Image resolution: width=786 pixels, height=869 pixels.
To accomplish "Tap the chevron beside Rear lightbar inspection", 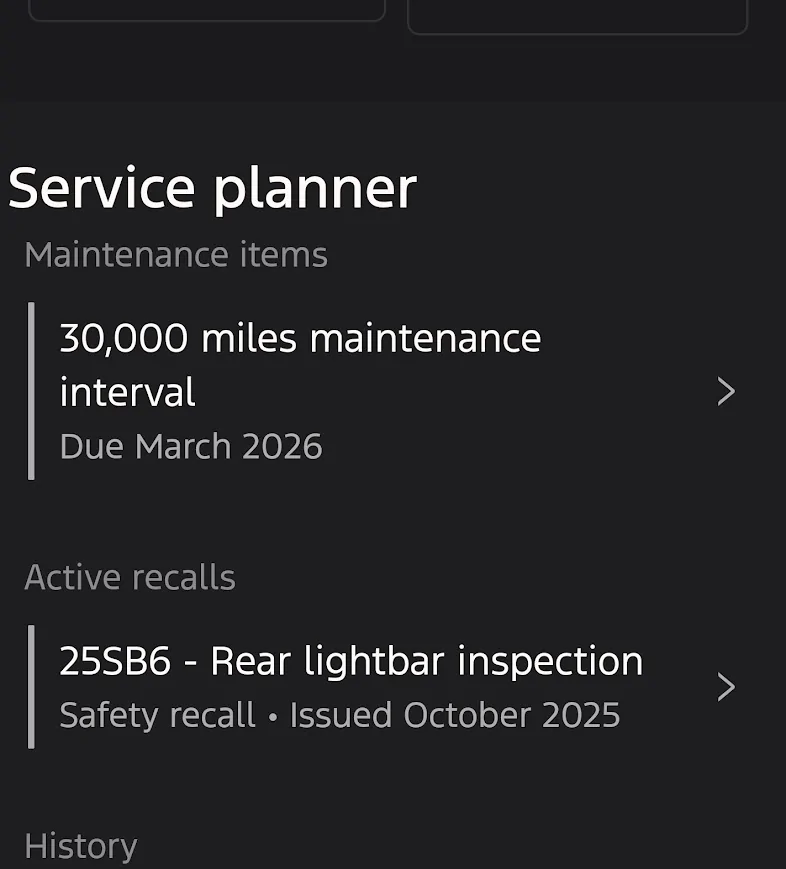I will [x=726, y=687].
